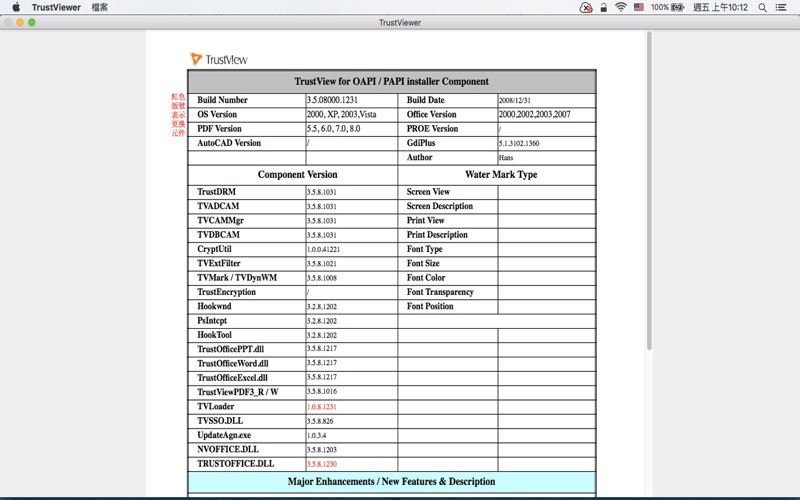Click the GdiPlus label
Image resolution: width=800 pixels, height=500 pixels.
point(421,143)
